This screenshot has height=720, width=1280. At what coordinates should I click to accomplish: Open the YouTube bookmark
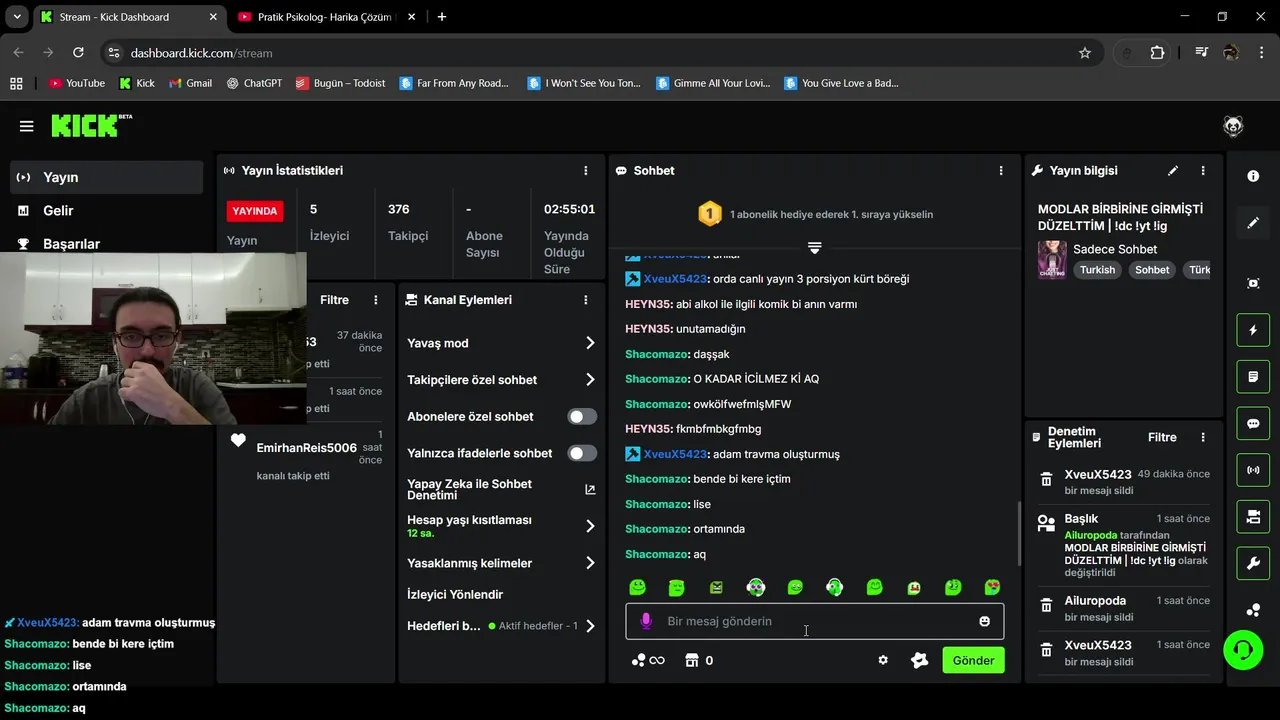point(77,83)
